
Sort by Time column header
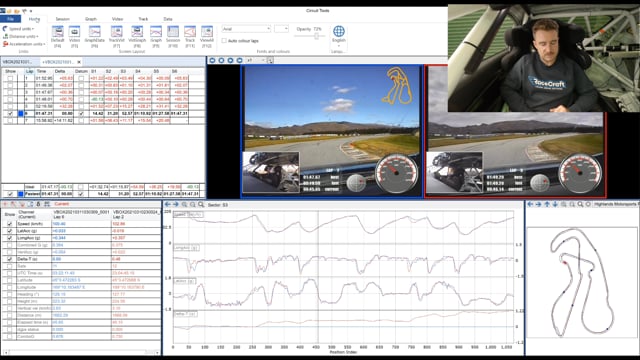click(x=42, y=71)
